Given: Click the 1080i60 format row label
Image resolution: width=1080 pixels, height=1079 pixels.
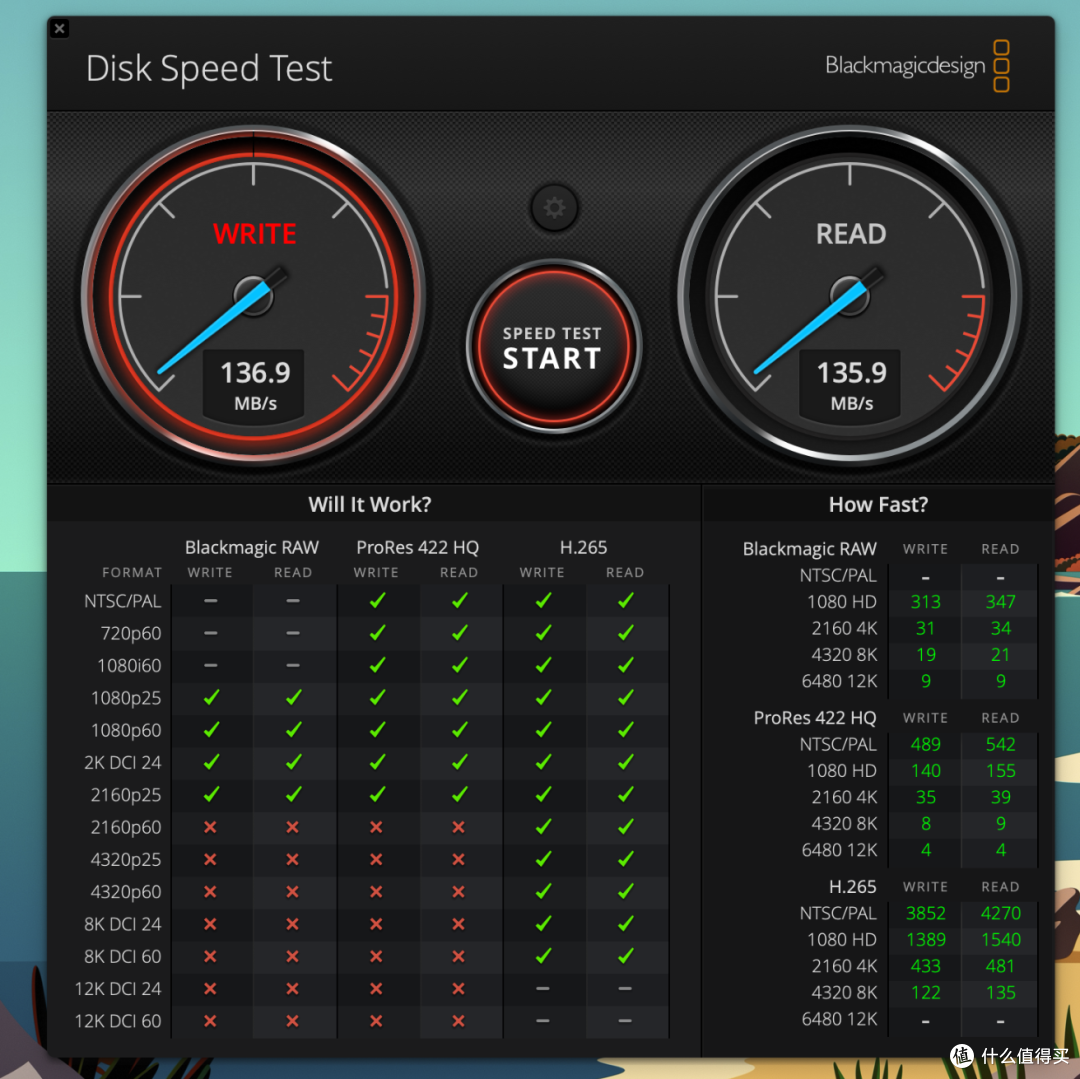Looking at the screenshot, I should [x=129, y=666].
